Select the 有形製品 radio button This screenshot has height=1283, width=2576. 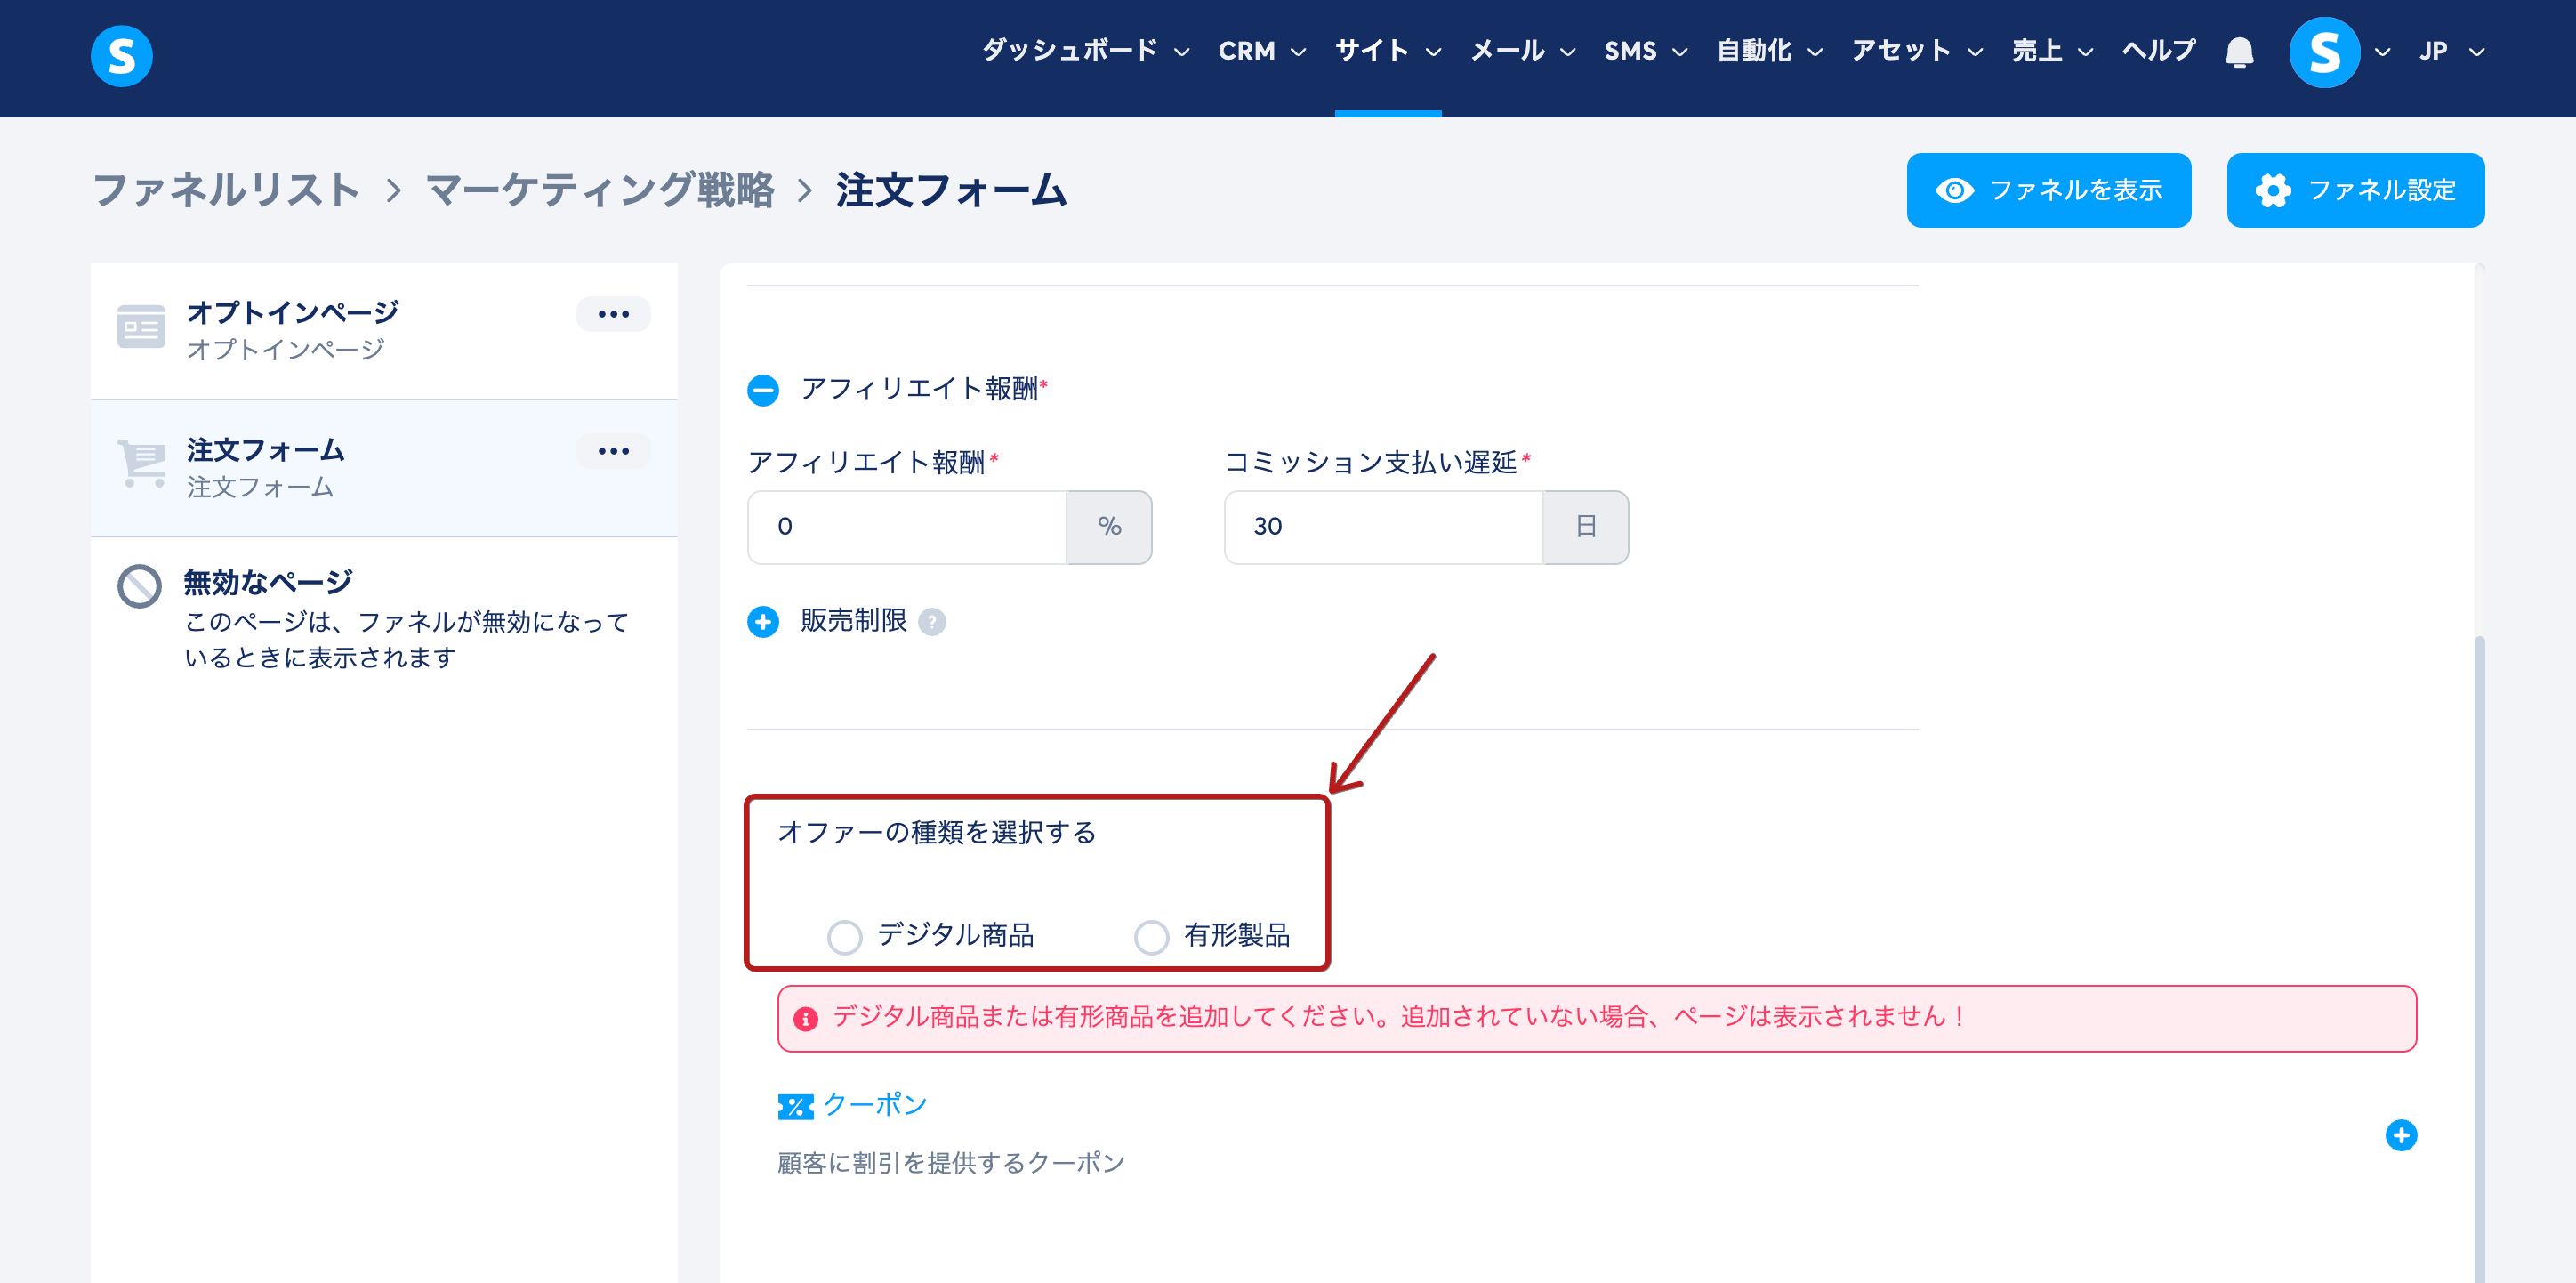point(1151,937)
